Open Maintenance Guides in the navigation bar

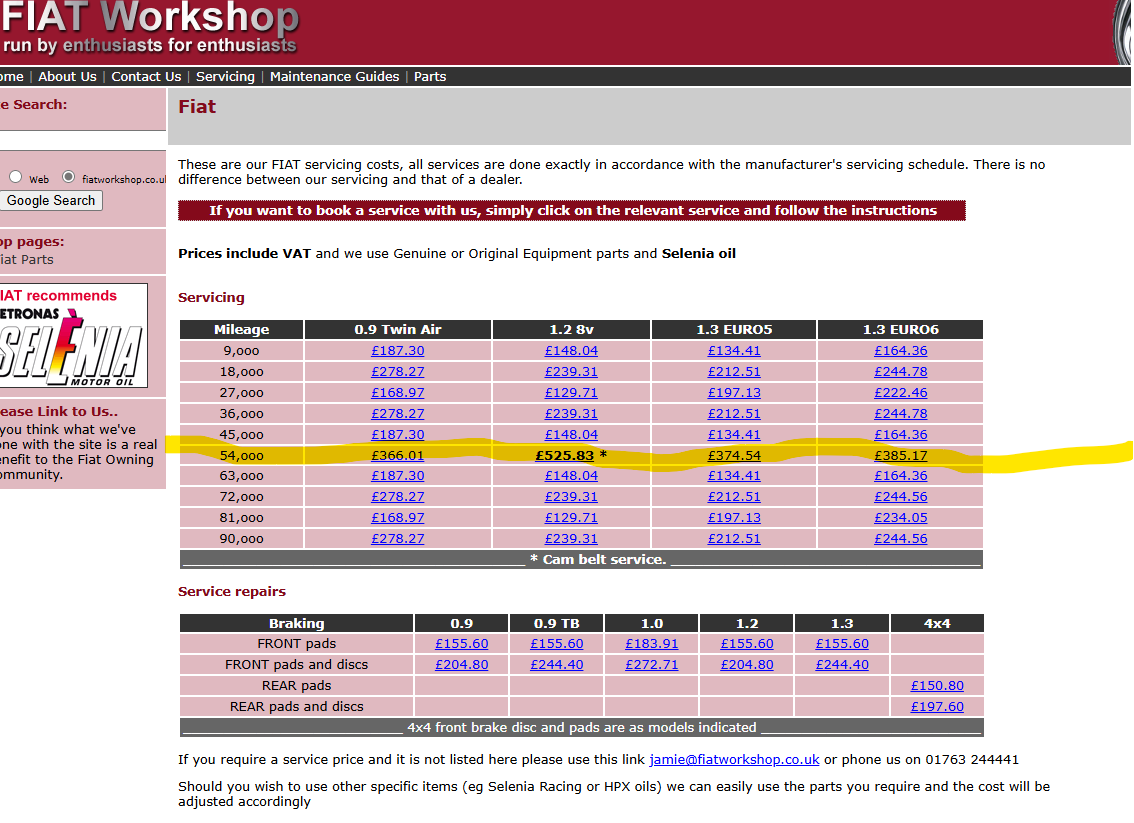pos(334,77)
